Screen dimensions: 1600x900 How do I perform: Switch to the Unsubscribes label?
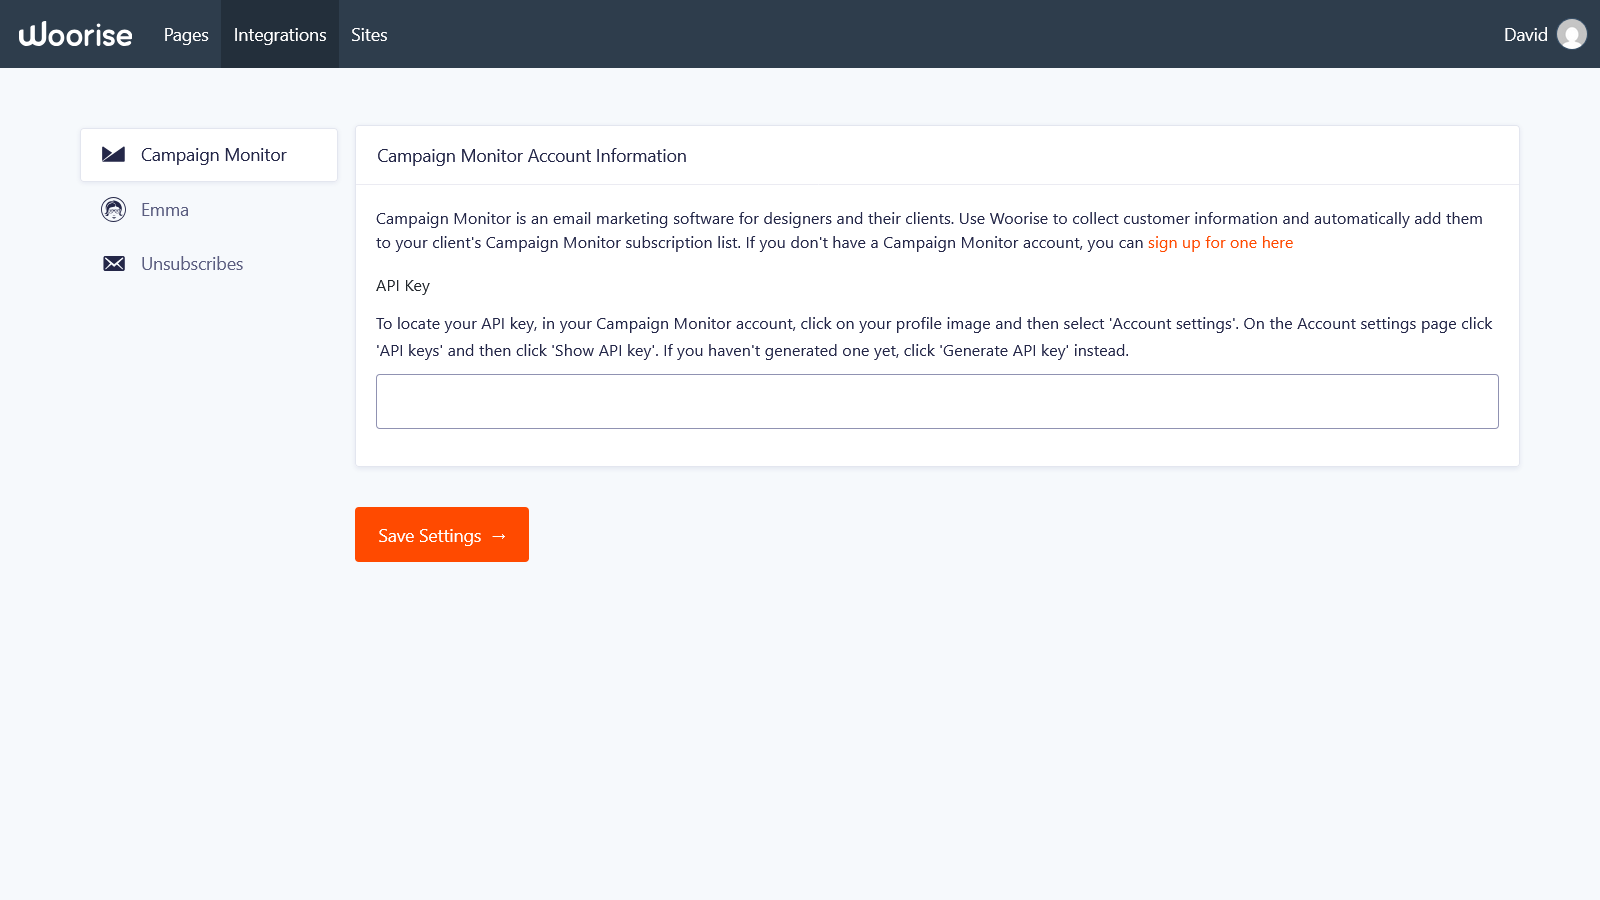[x=192, y=264]
